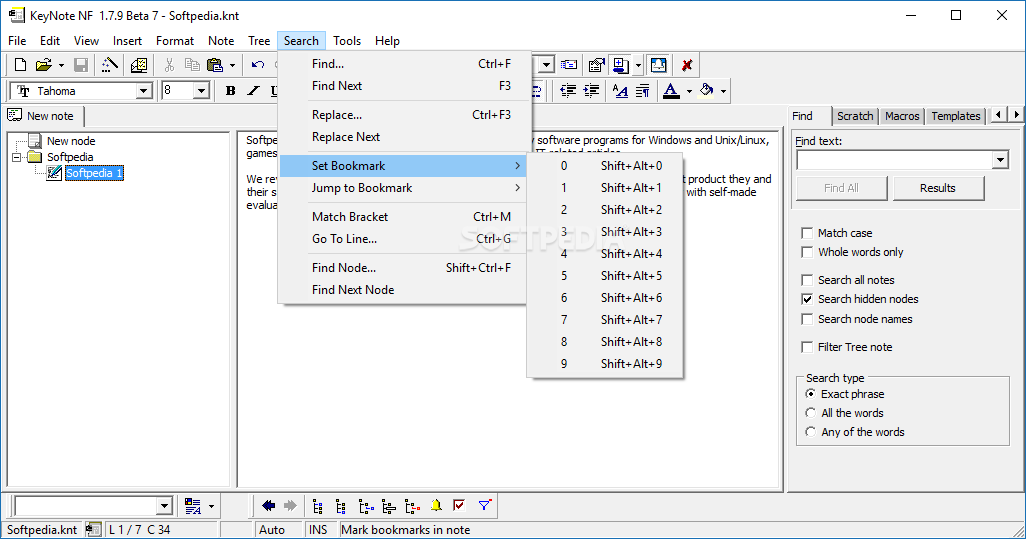Click the red checkmark box icon
This screenshot has width=1026, height=539.
tap(459, 506)
